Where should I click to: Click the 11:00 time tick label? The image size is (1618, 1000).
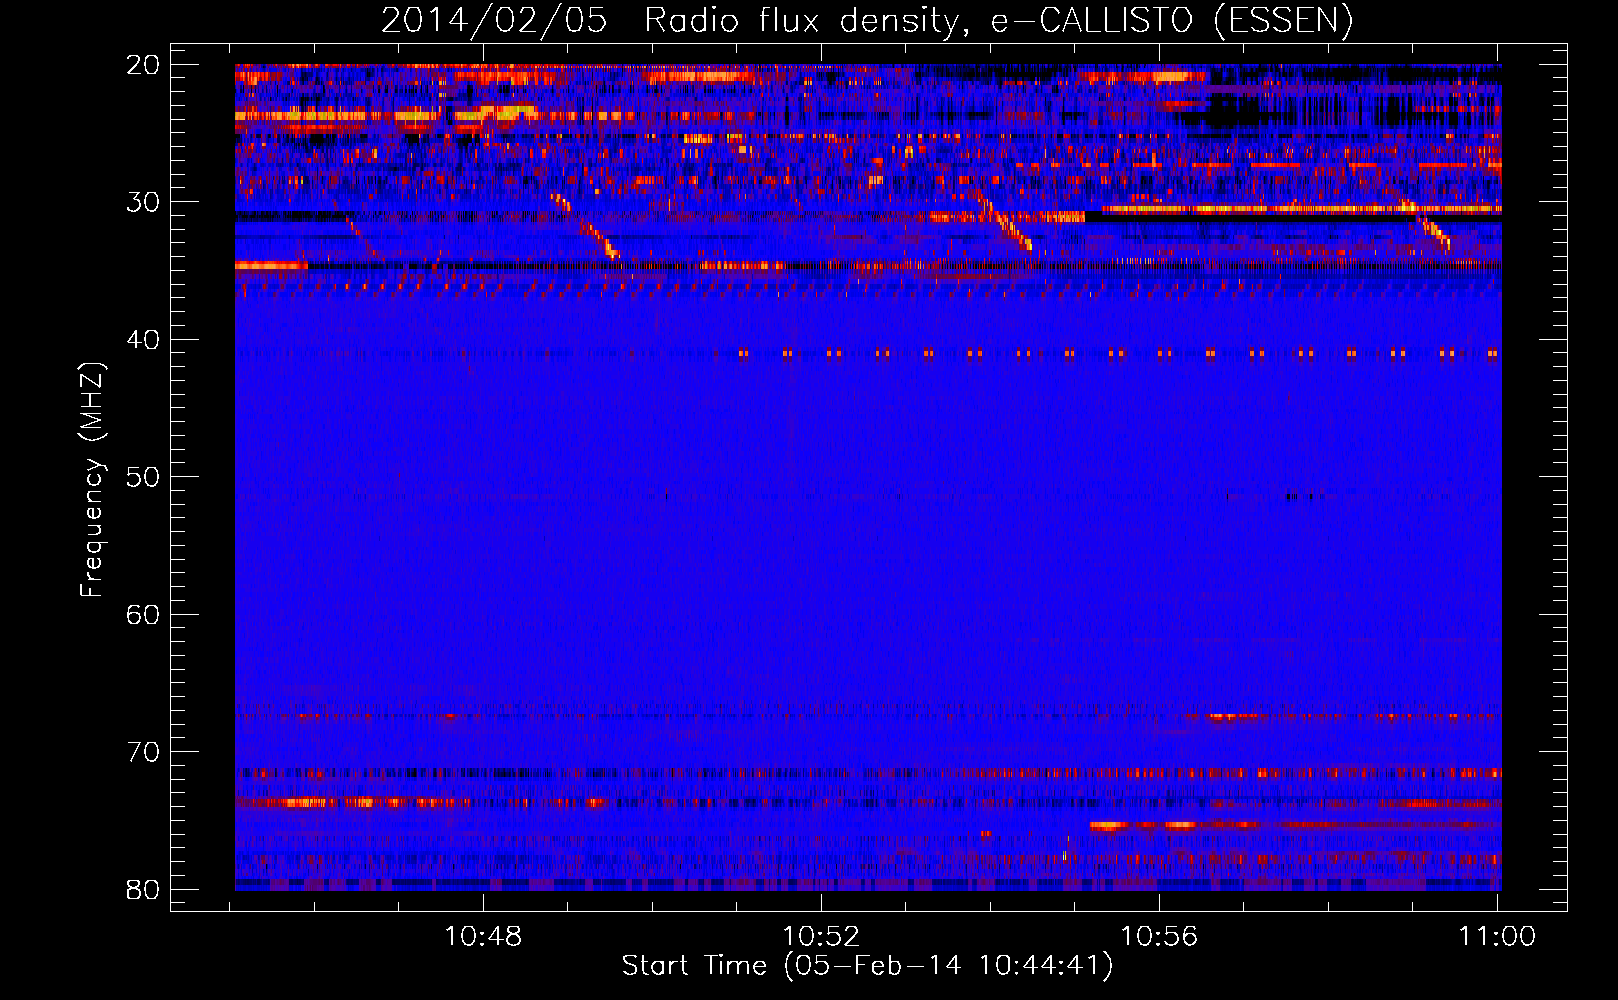point(1497,937)
